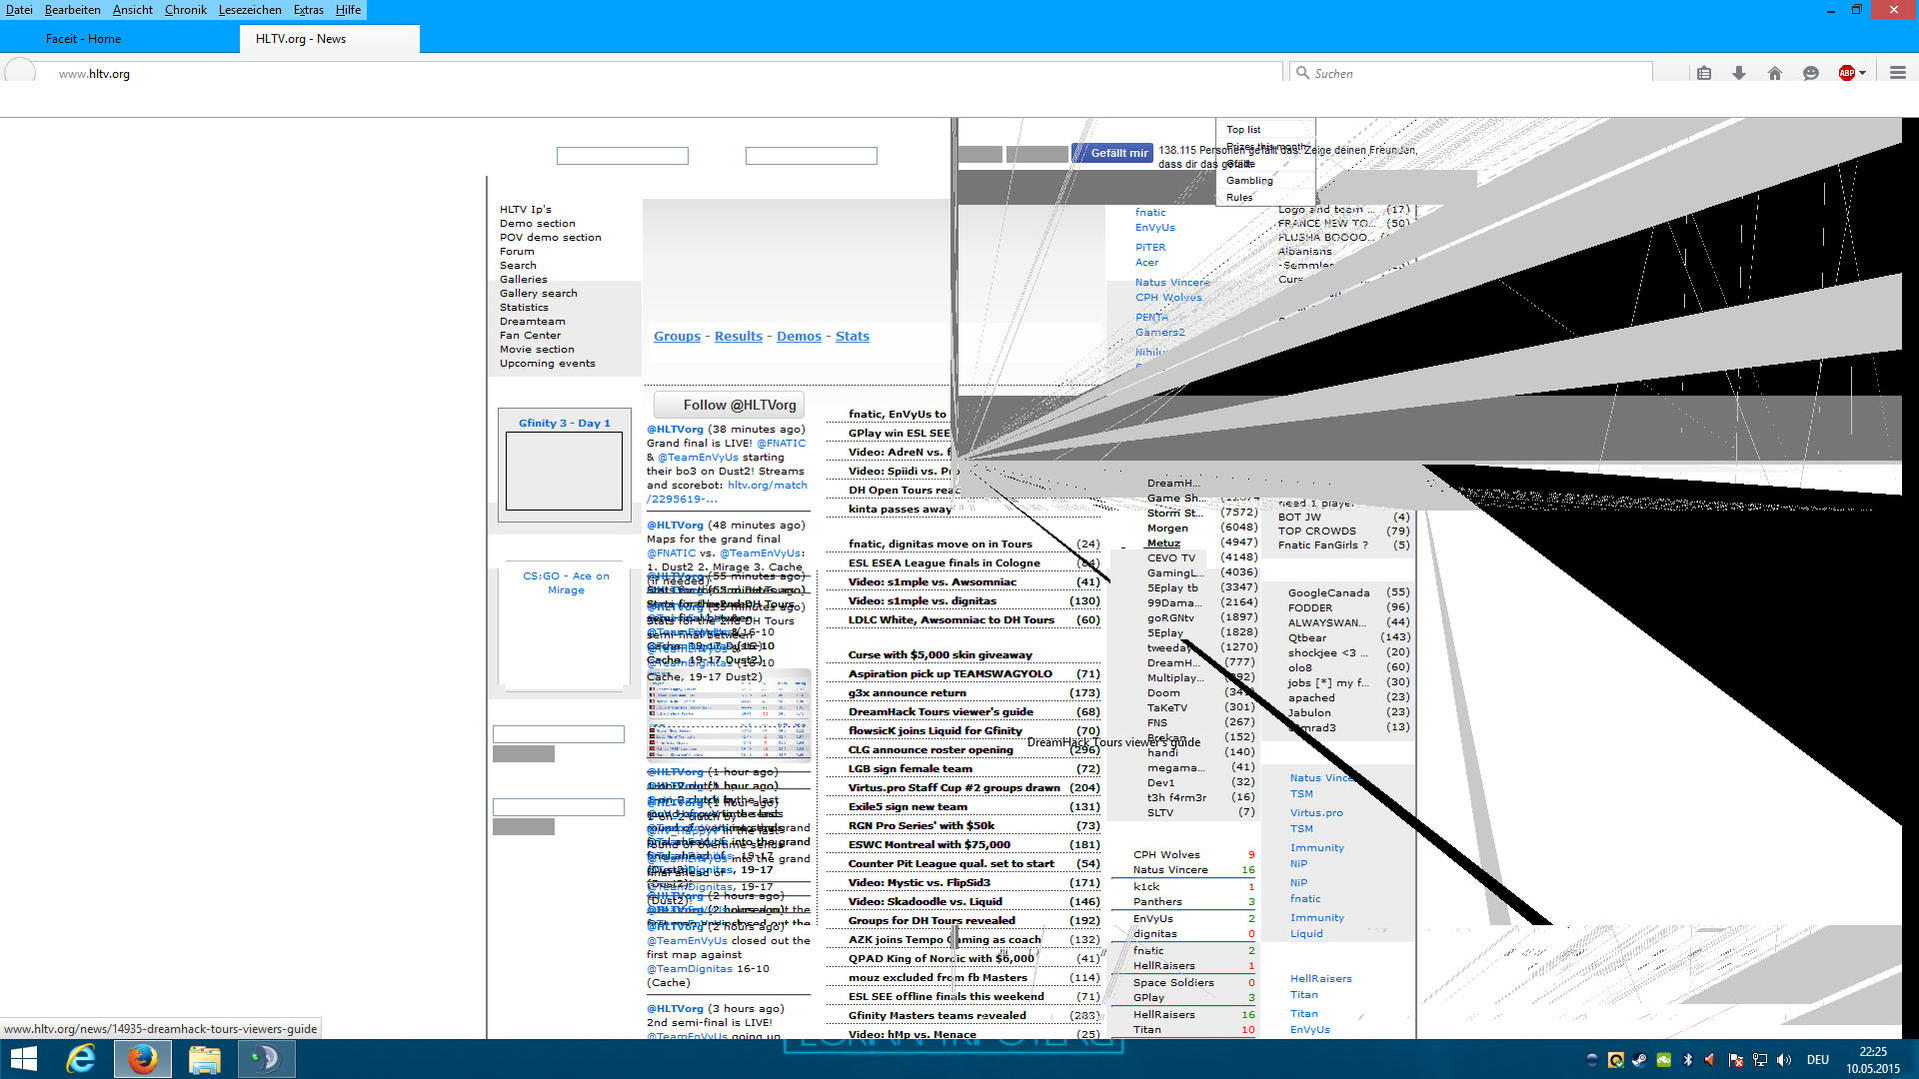1919x1079 pixels.
Task: Go to the Firefox home page icon
Action: 1775,73
